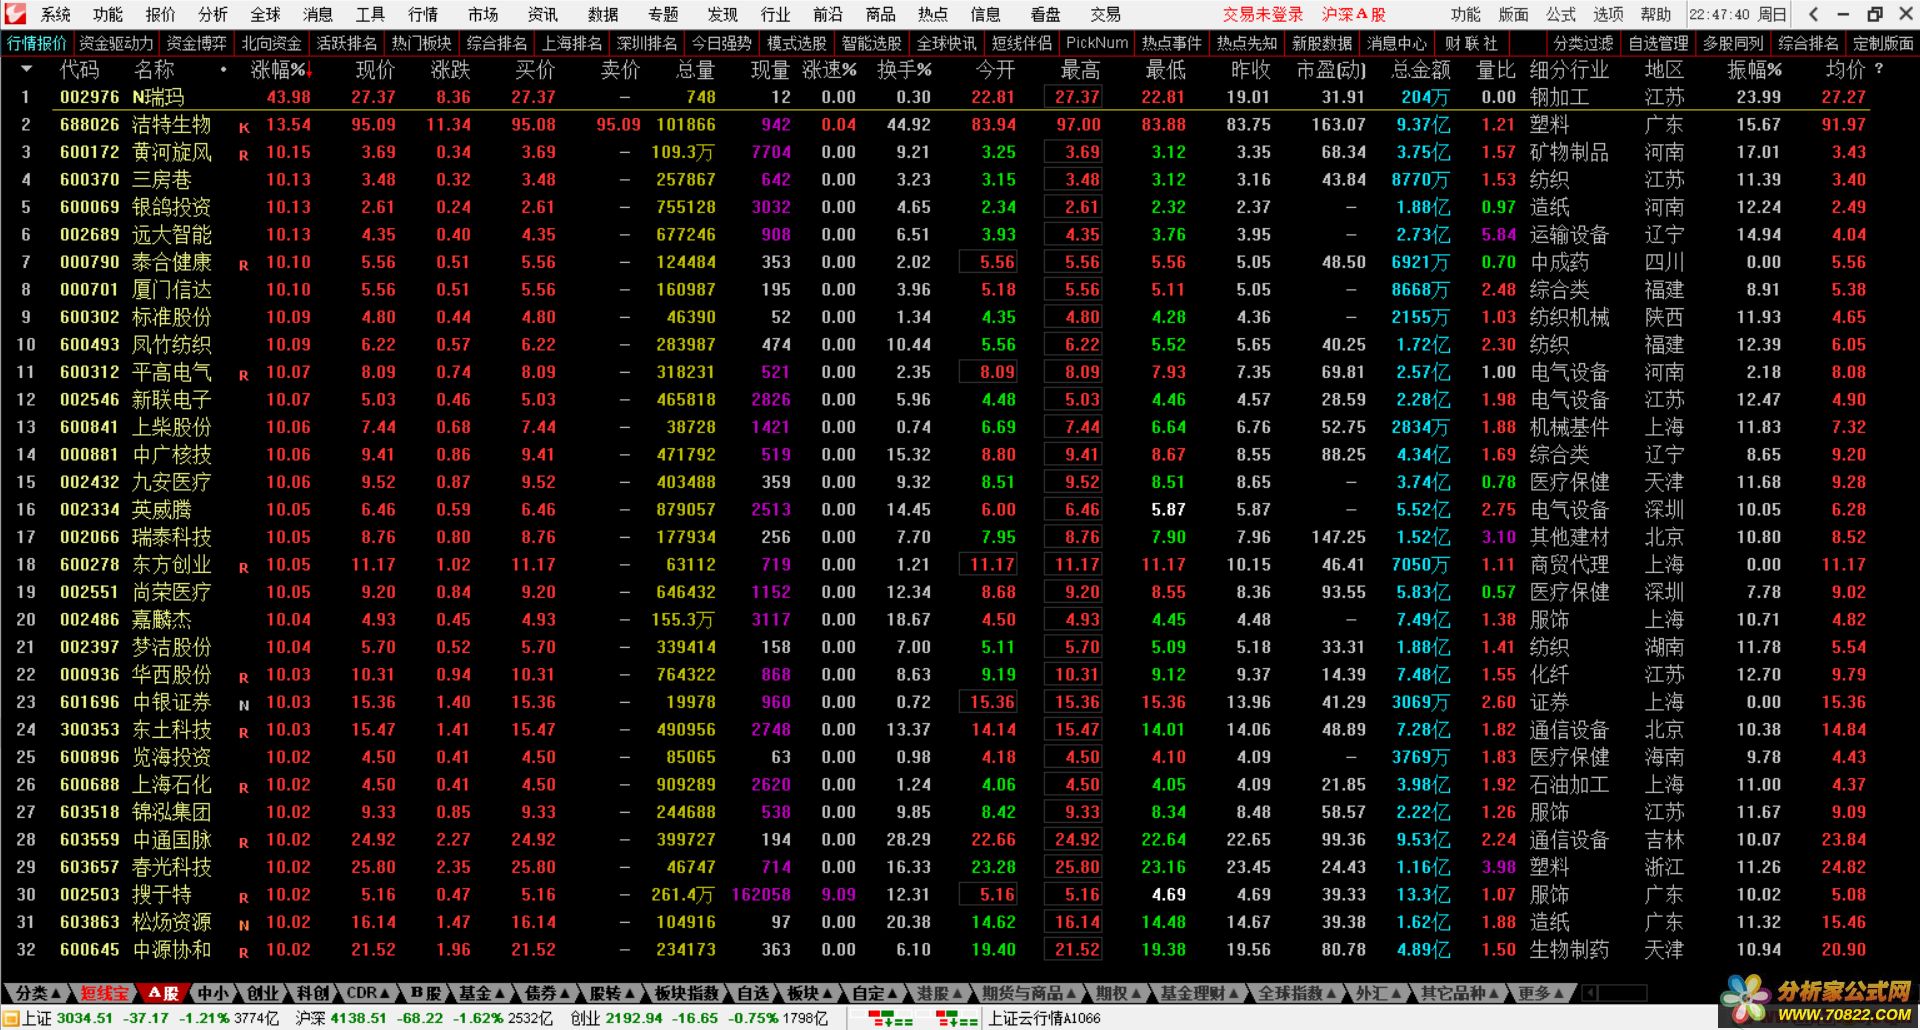Screen dimensions: 1920x1030
Task: Click the R marker beside 华西股份
Action: 244,678
